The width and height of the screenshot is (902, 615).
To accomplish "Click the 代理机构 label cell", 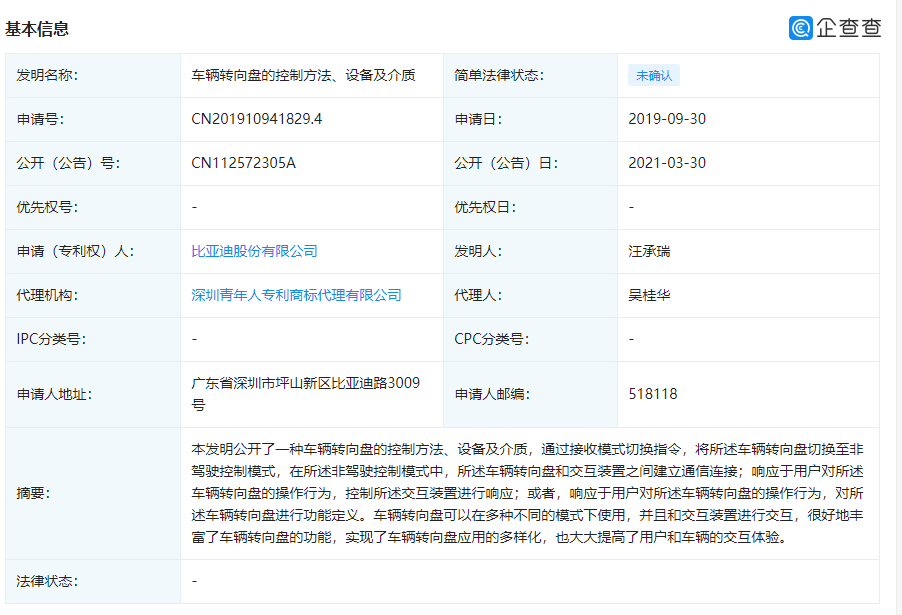I will 93,295.
